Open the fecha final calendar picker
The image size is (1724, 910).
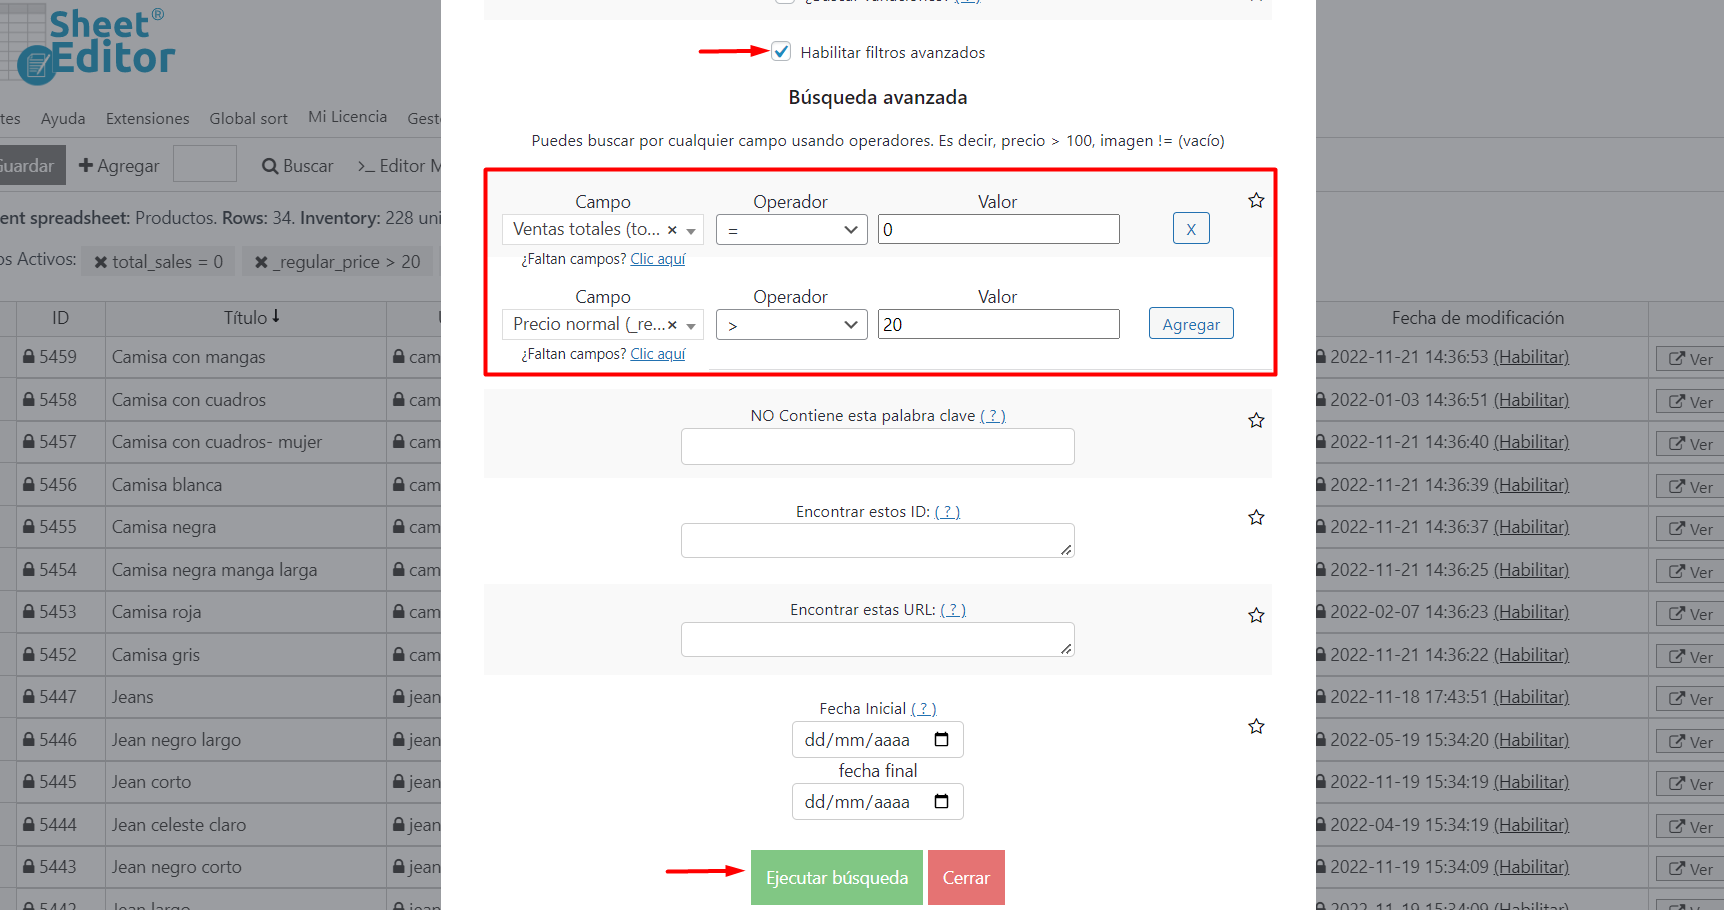[x=941, y=802]
